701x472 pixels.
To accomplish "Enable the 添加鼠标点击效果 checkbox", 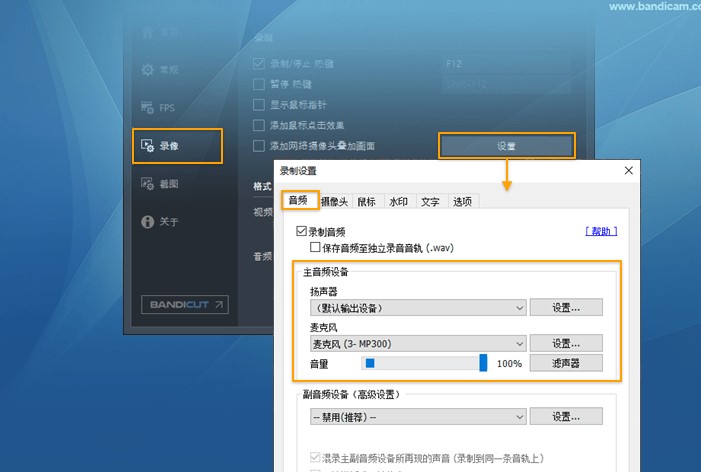I will tap(259, 125).
